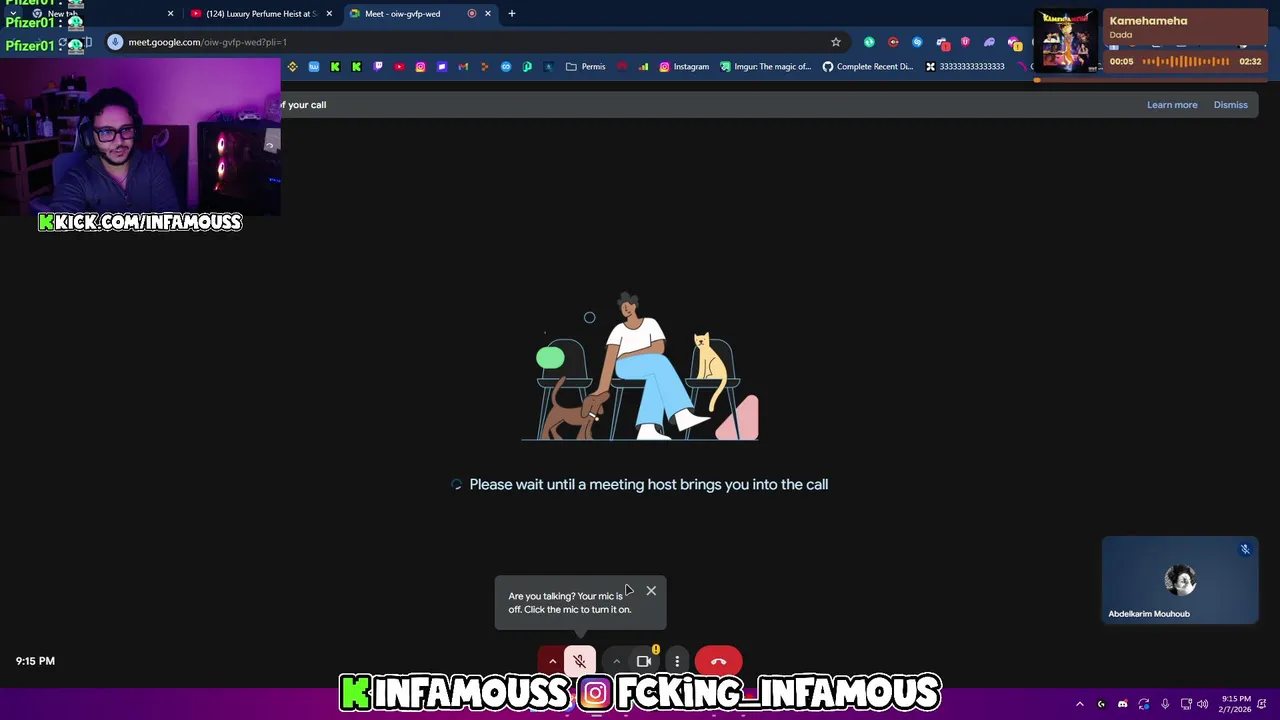Turn on the camera in Meet
The width and height of the screenshot is (1280, 720).
tap(644, 661)
